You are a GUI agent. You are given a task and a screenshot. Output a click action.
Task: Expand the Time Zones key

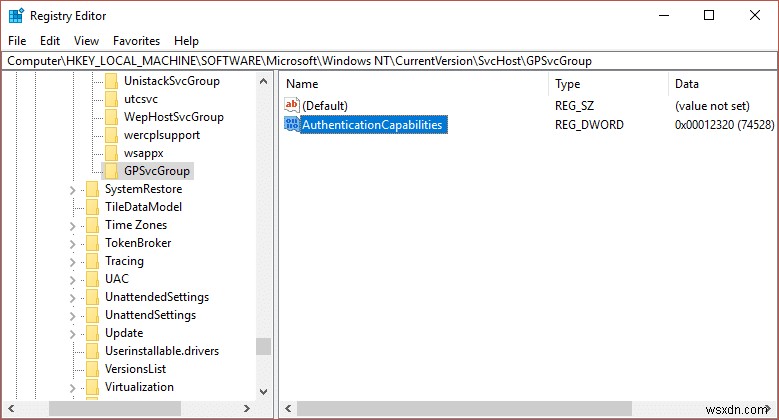tap(73, 226)
